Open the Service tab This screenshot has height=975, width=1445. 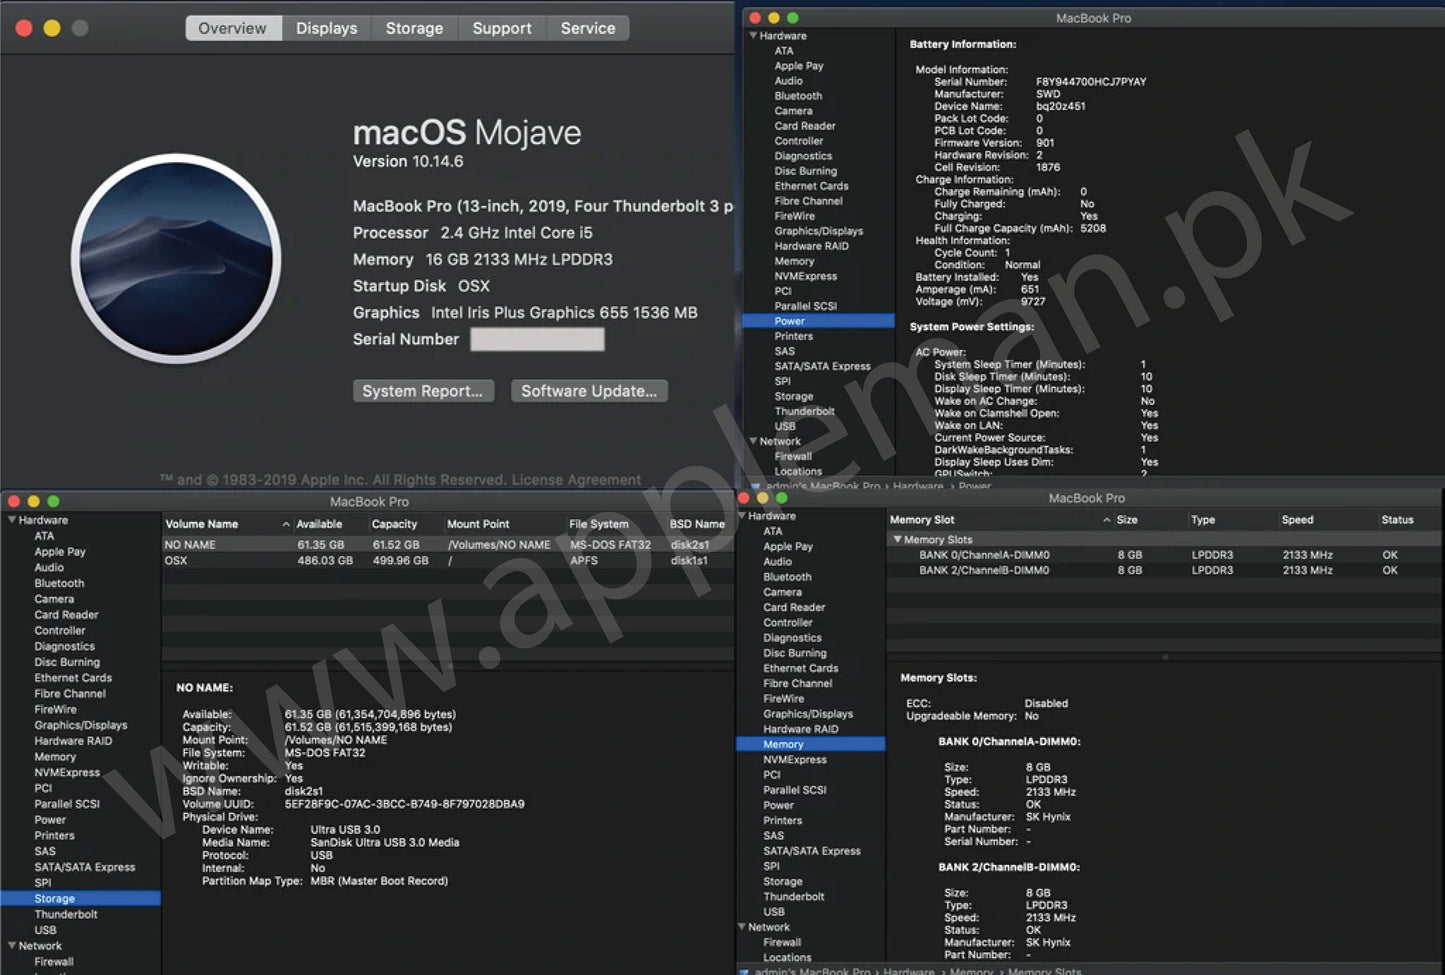pyautogui.click(x=588, y=28)
